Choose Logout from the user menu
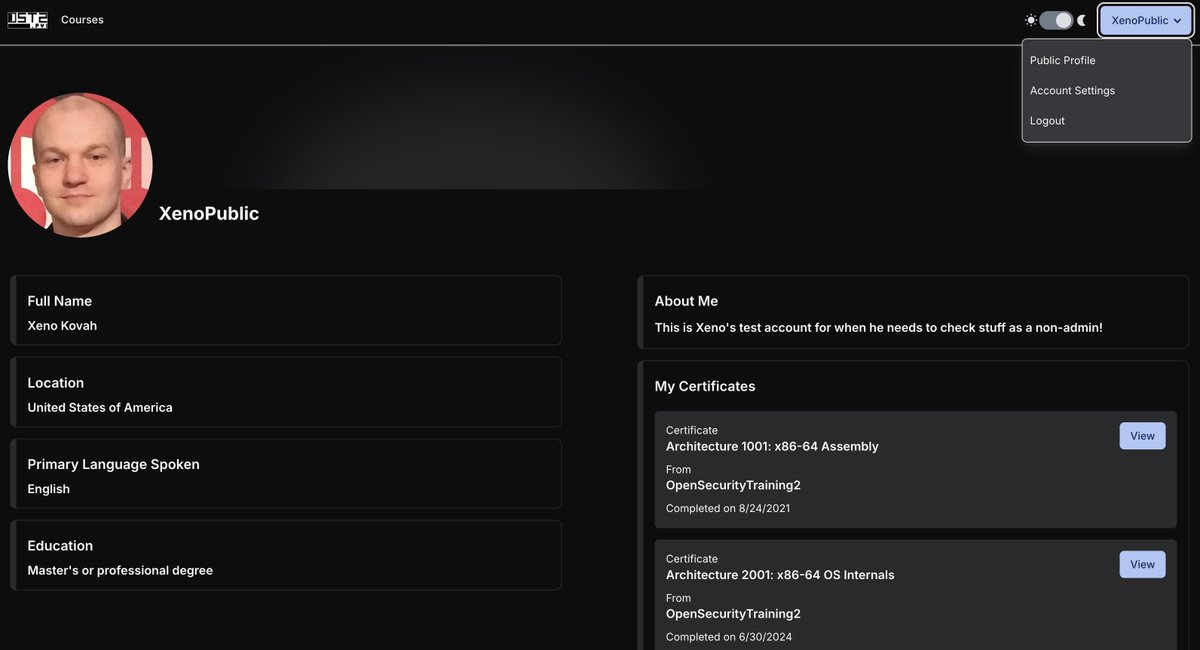The width and height of the screenshot is (1200, 650). coord(1047,120)
